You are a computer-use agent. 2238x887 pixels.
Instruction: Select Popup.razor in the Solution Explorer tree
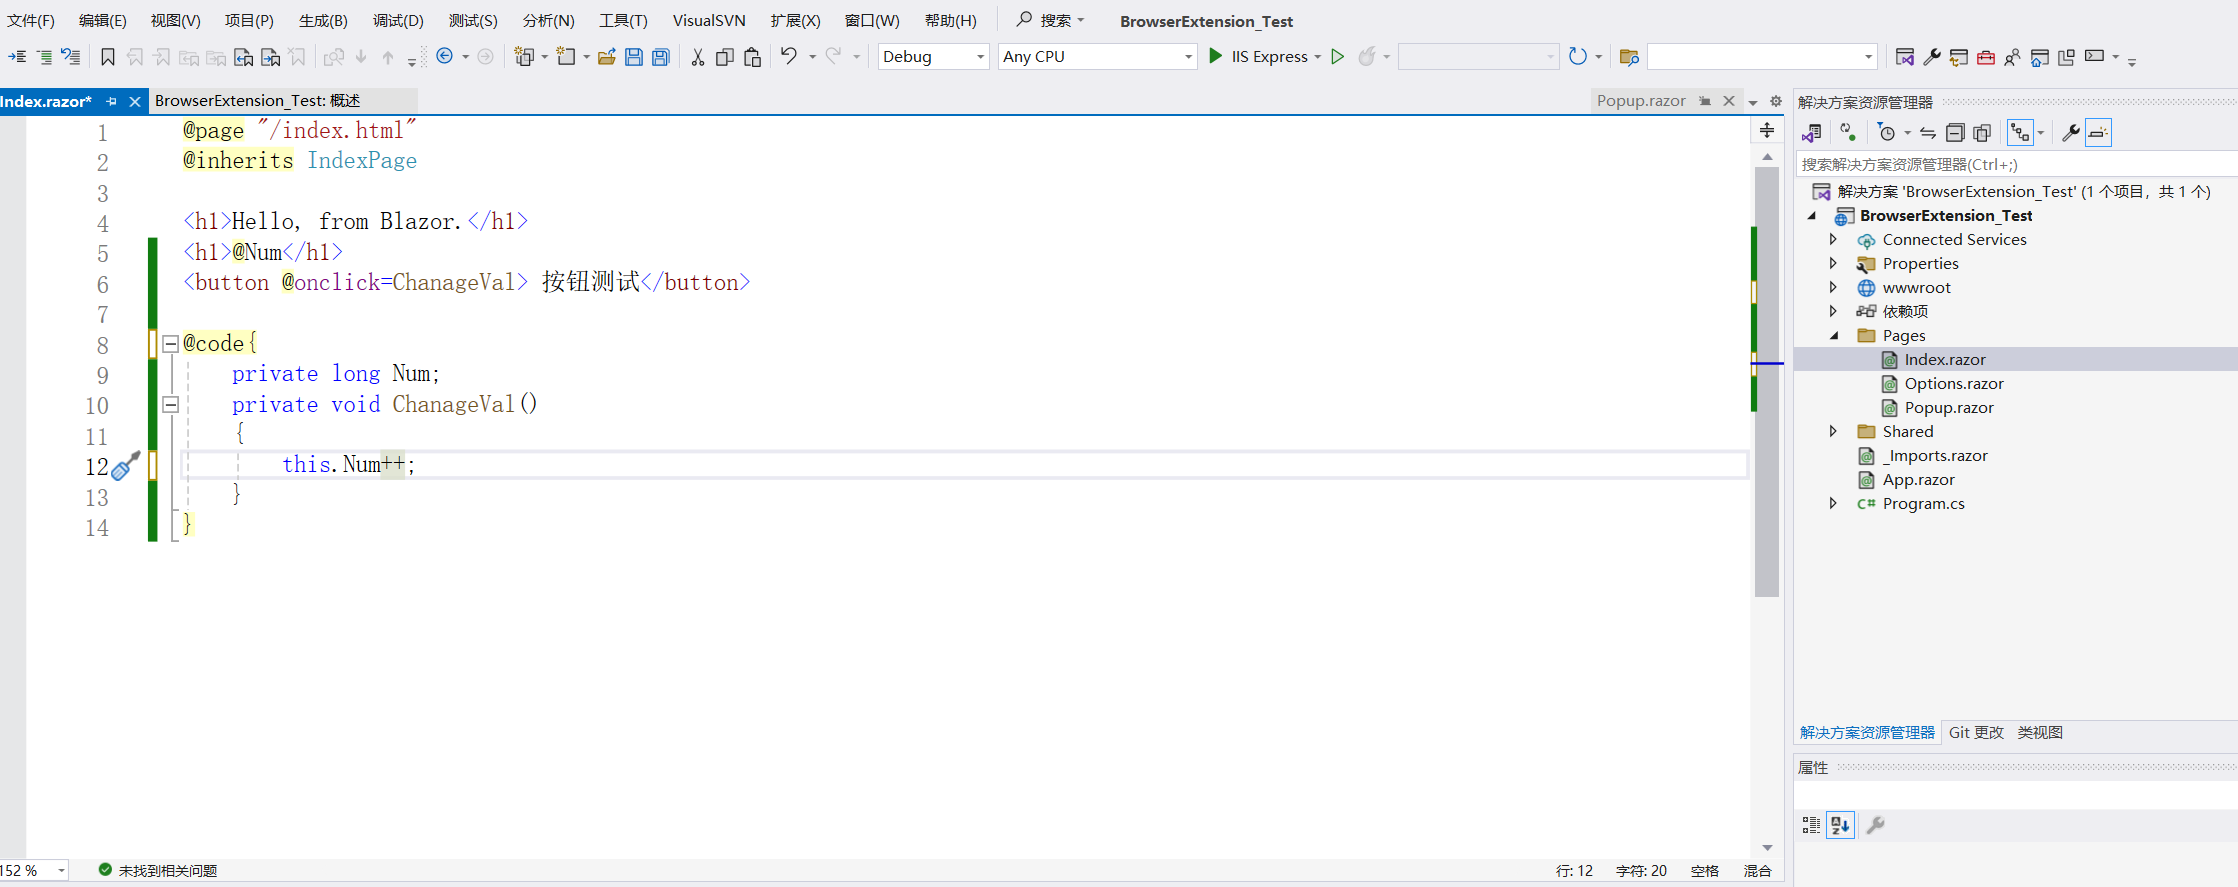click(x=1949, y=407)
